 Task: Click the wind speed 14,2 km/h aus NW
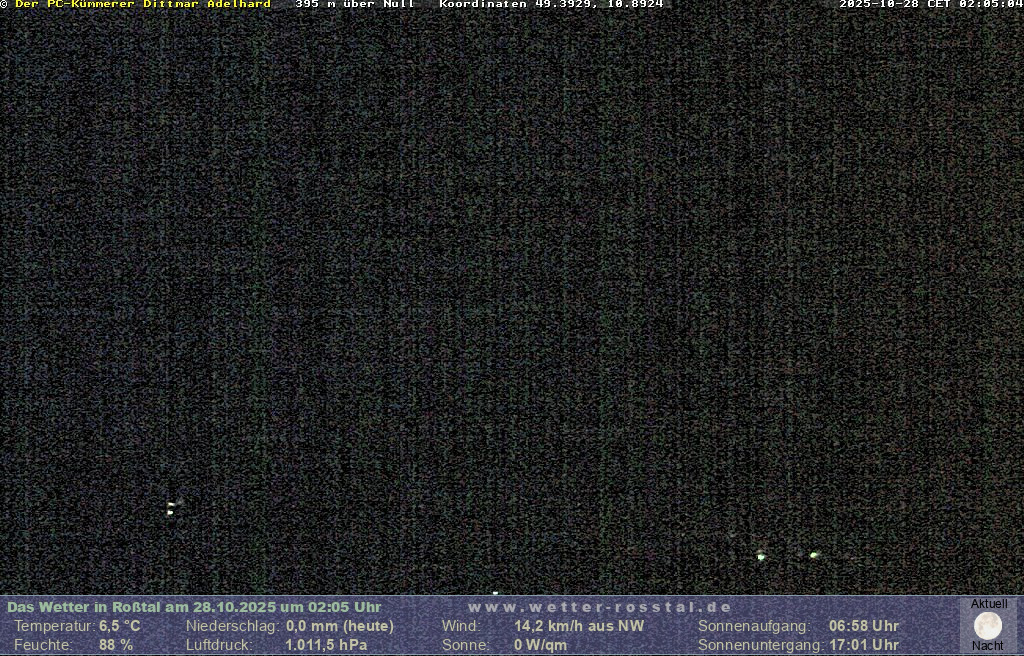579,626
